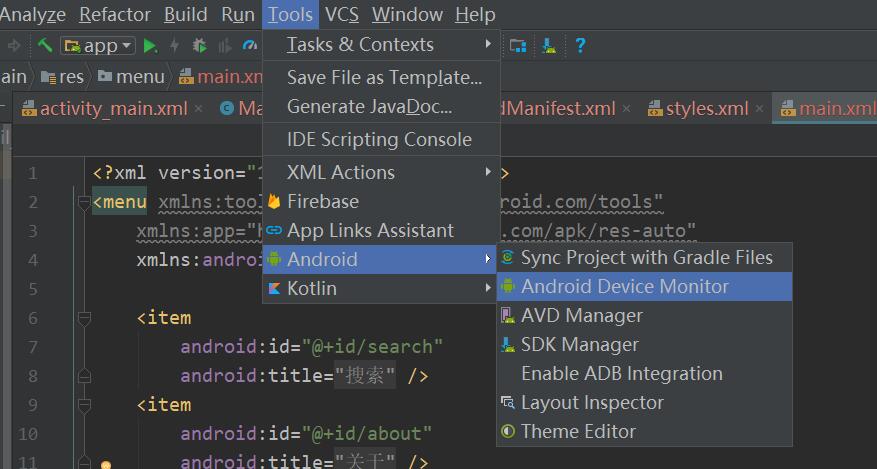This screenshot has width=877, height=469.
Task: Toggle Enable ADB Integration
Action: click(x=644, y=373)
